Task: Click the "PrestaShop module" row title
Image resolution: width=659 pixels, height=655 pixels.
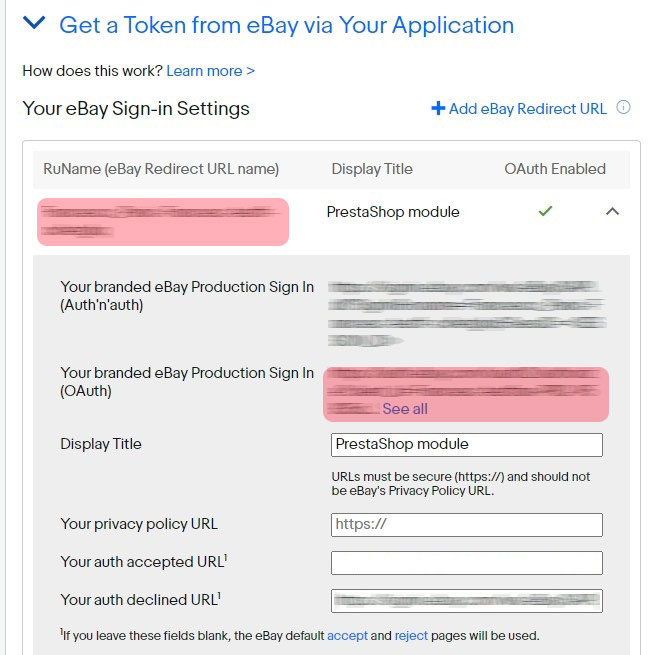Action: [x=393, y=212]
